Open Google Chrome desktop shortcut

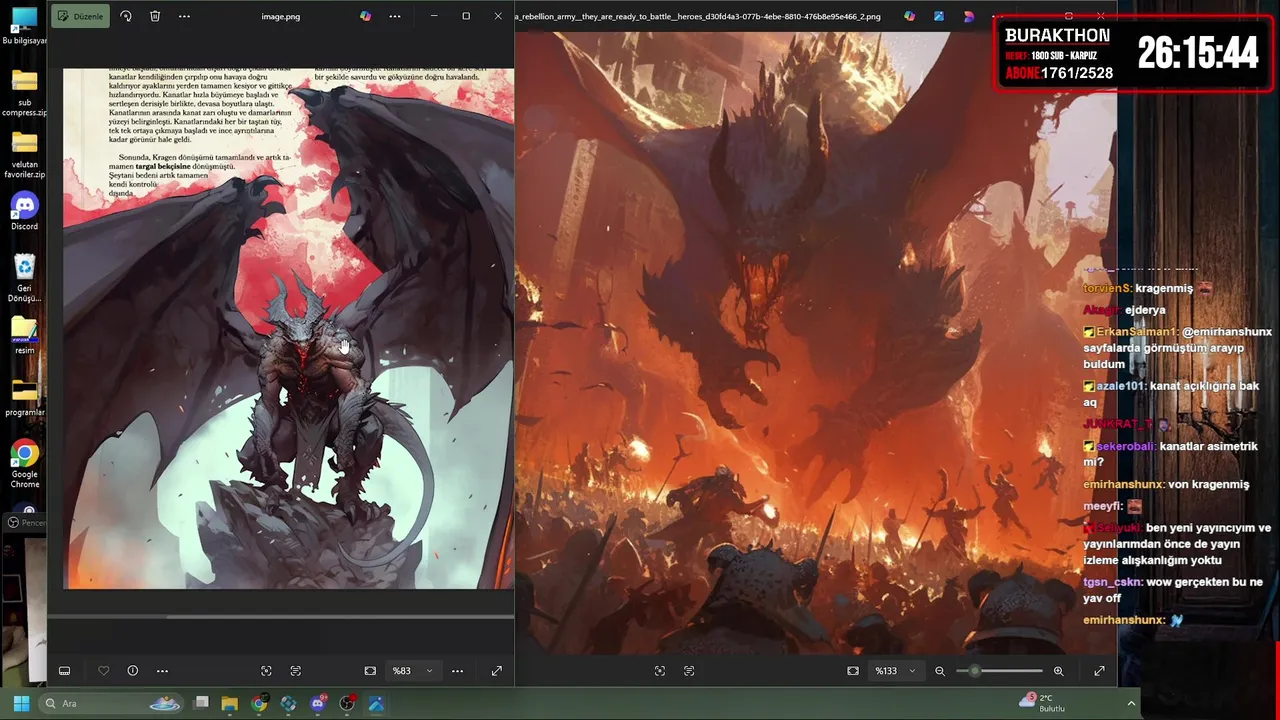(x=24, y=465)
